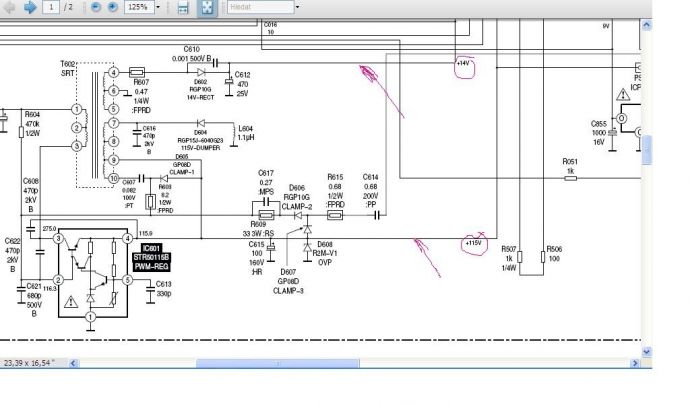Click the R609 resistor label
Viewport: 690px width, 404px height.
[x=258, y=224]
